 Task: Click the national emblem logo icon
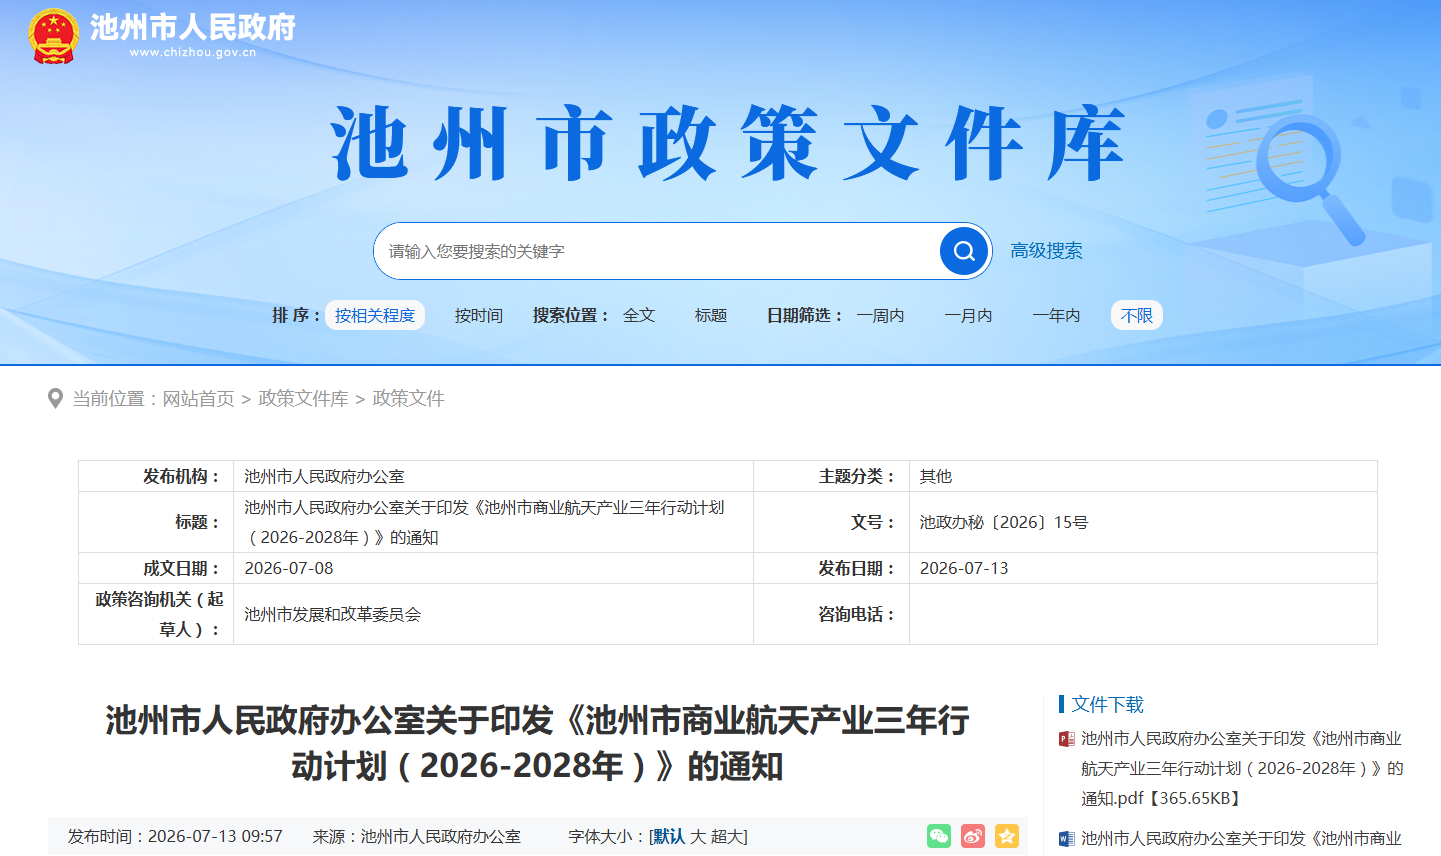(x=53, y=37)
